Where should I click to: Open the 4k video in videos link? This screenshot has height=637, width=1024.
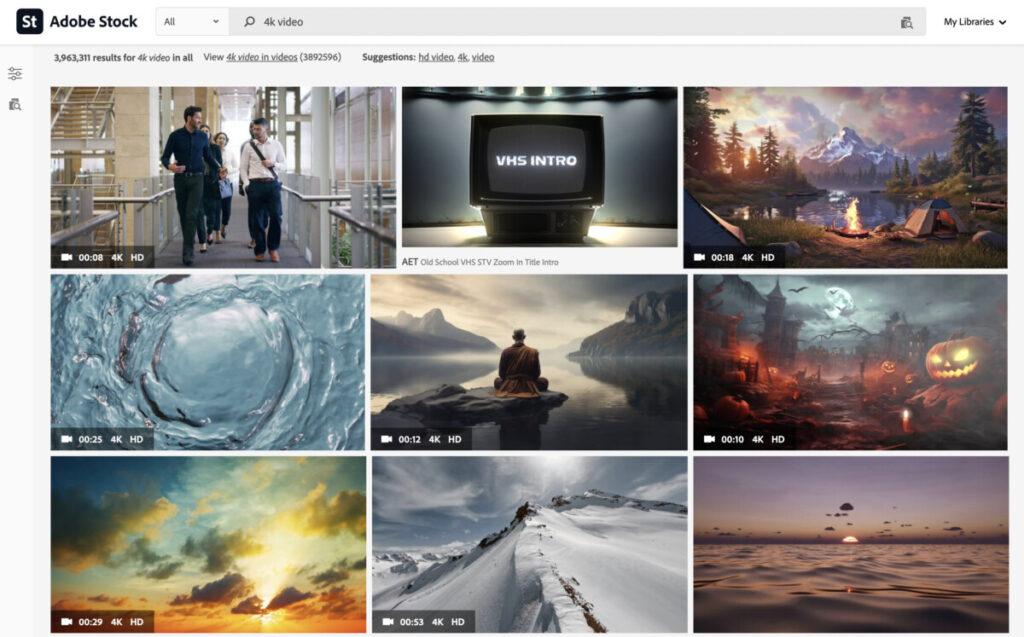[261, 58]
